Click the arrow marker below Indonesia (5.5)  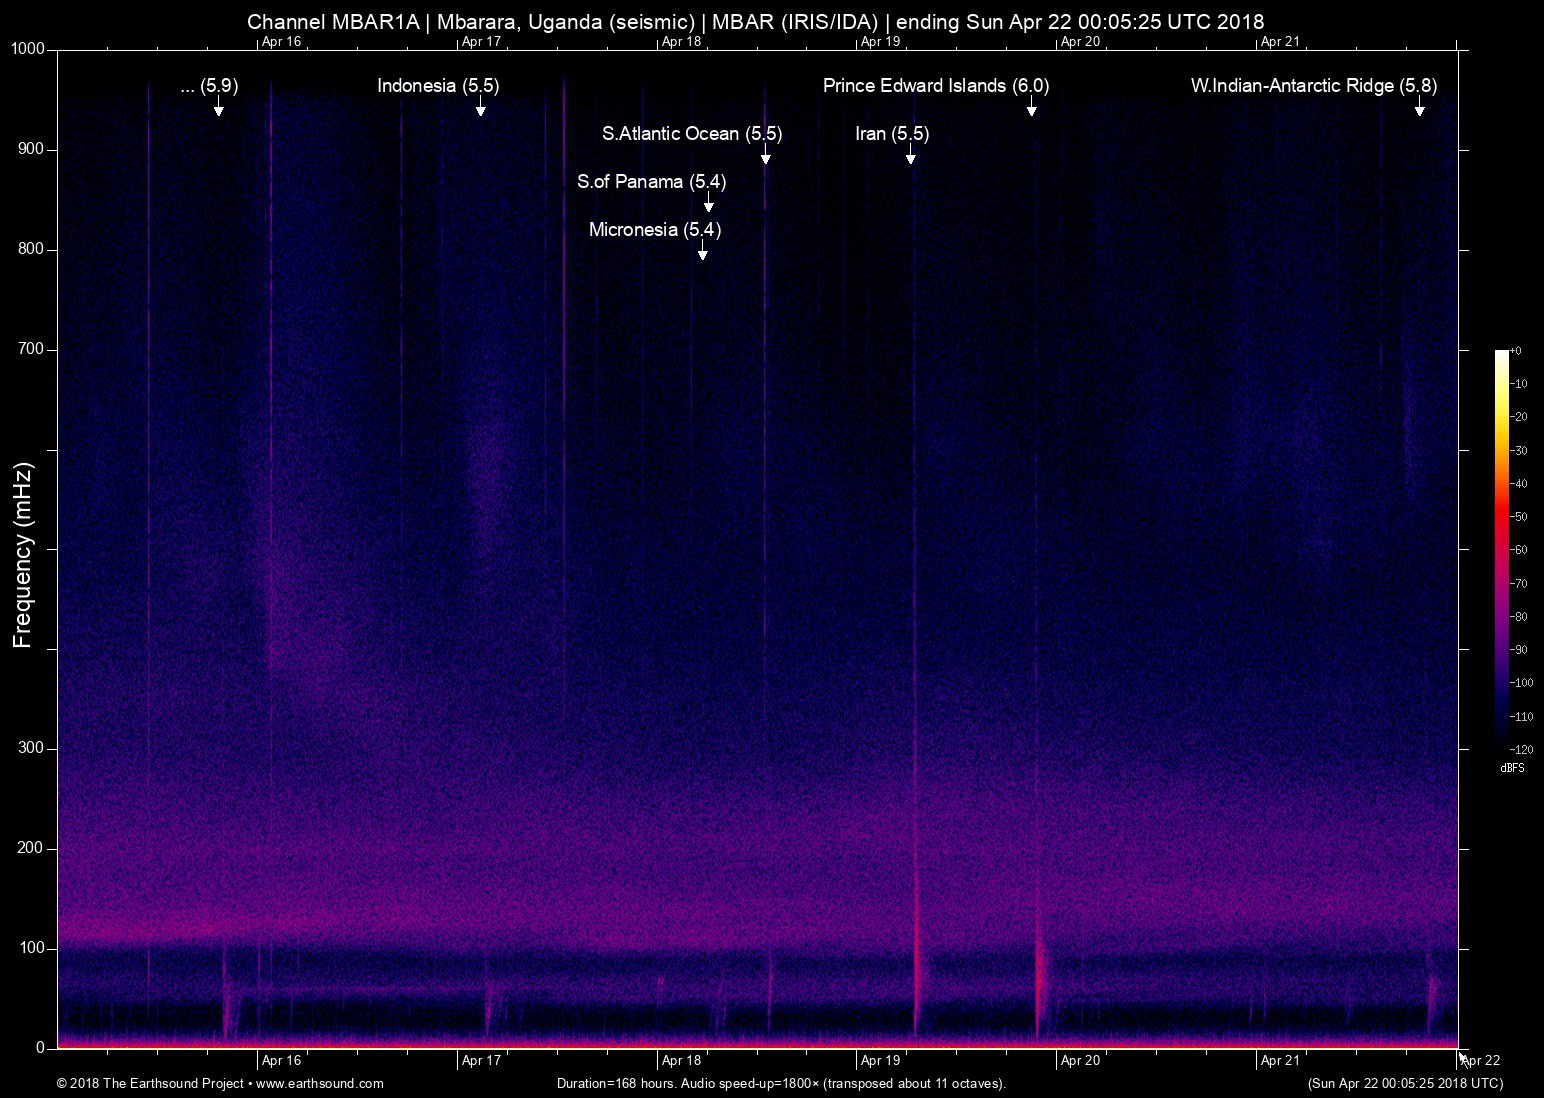[x=480, y=108]
